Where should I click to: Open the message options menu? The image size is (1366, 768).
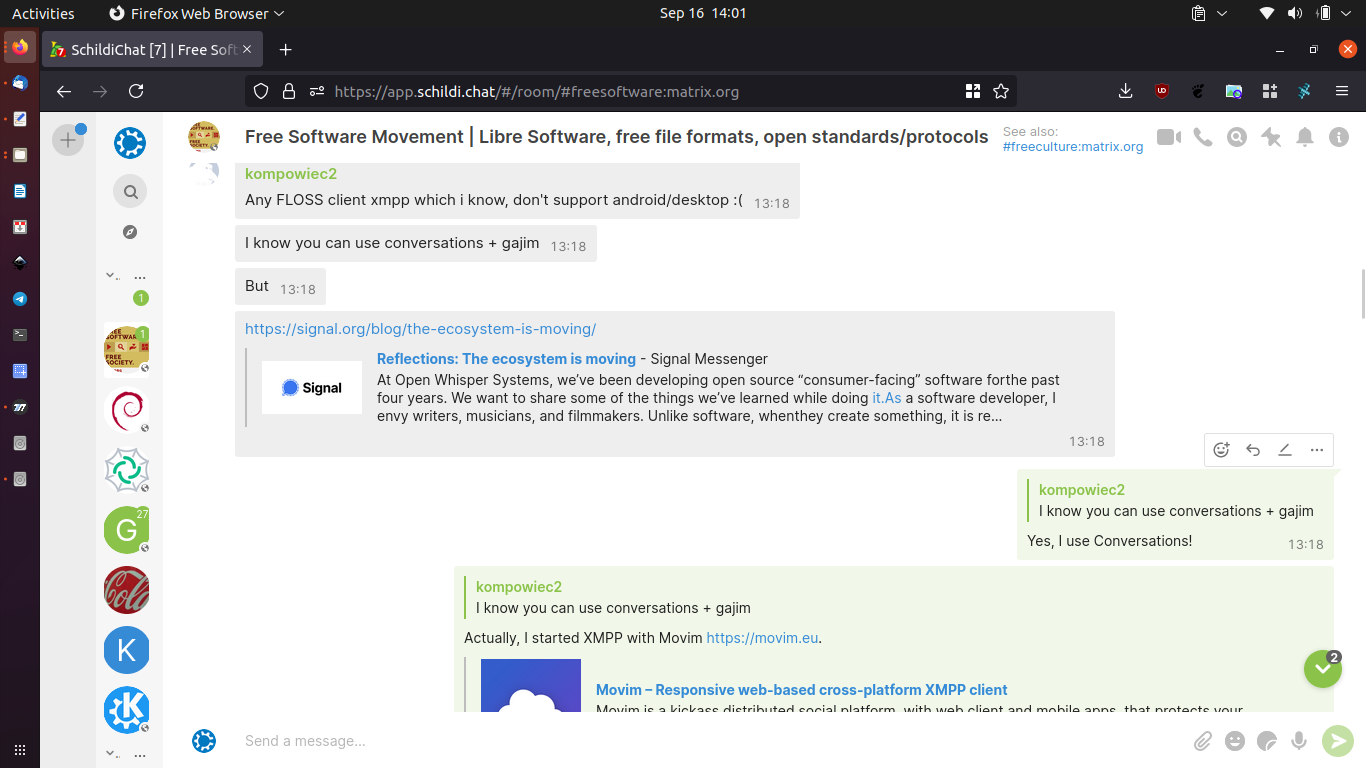click(1317, 449)
